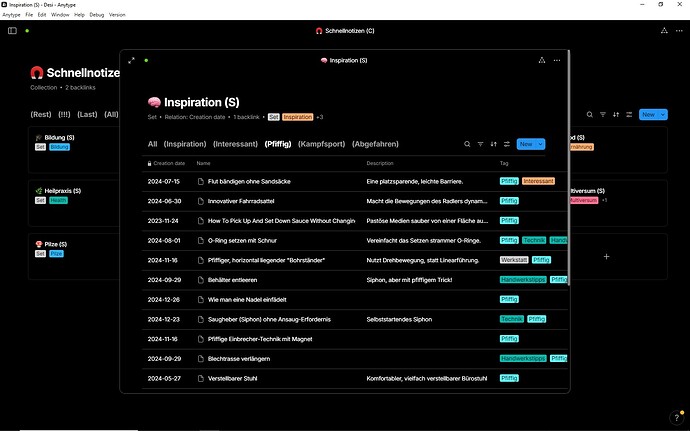This screenshot has height=431, width=690.
Task: Open filter icon in Schnellnotizen collection toolbar
Action: tap(603, 114)
